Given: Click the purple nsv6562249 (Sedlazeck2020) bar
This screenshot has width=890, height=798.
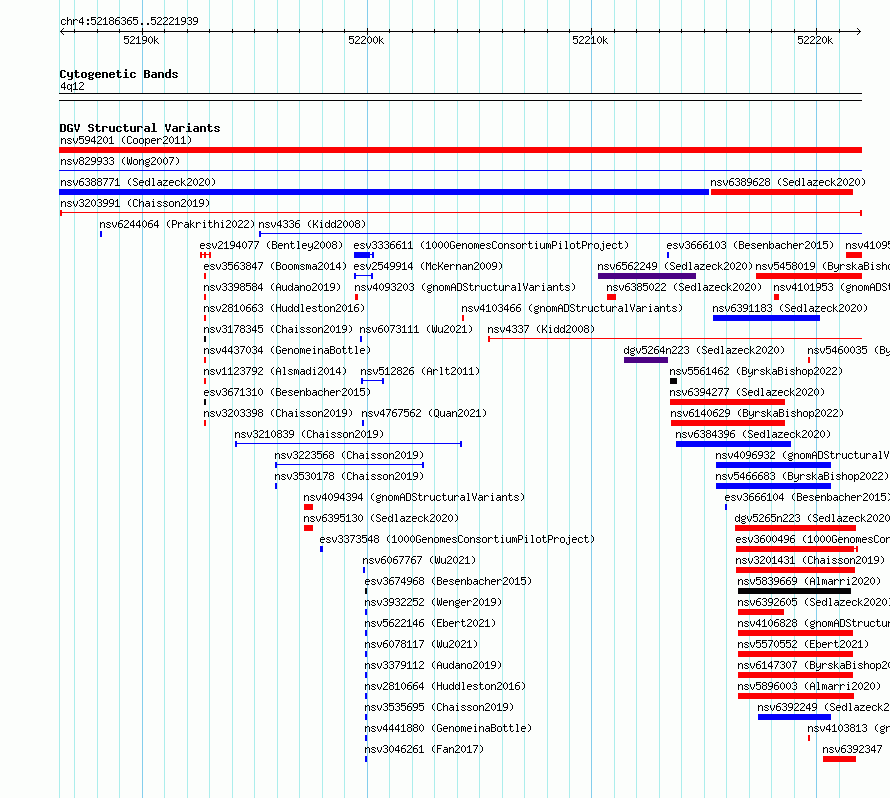Looking at the screenshot, I should [x=646, y=276].
